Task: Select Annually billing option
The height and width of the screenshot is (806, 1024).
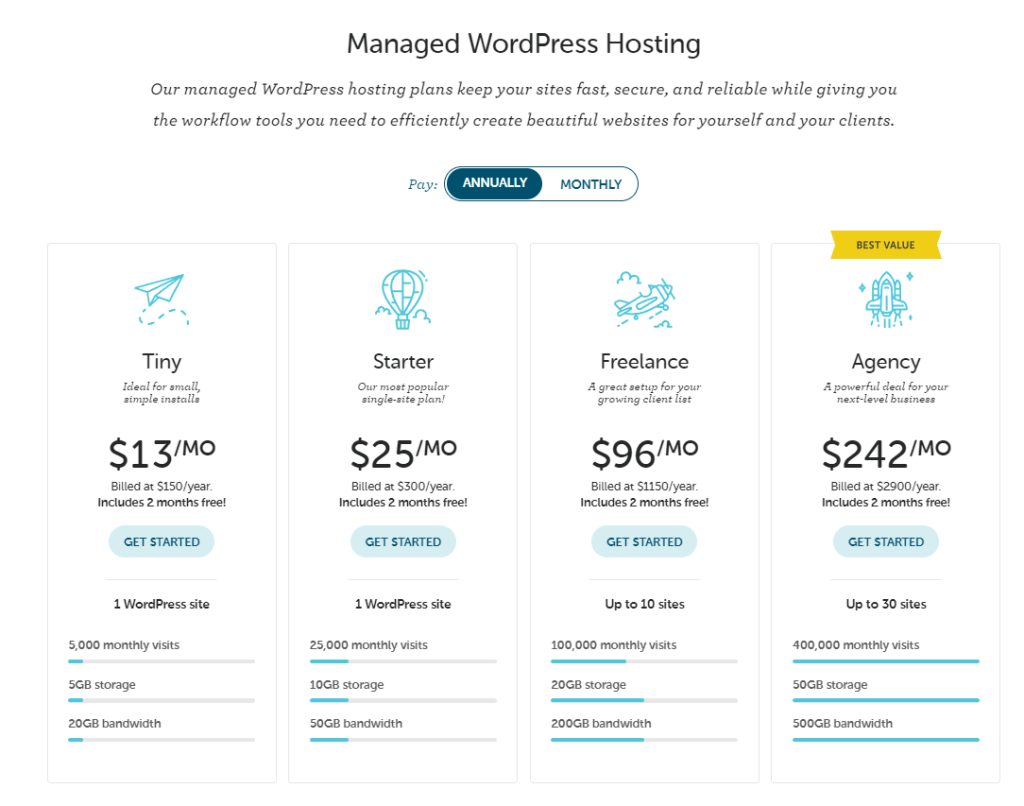Action: pos(494,184)
